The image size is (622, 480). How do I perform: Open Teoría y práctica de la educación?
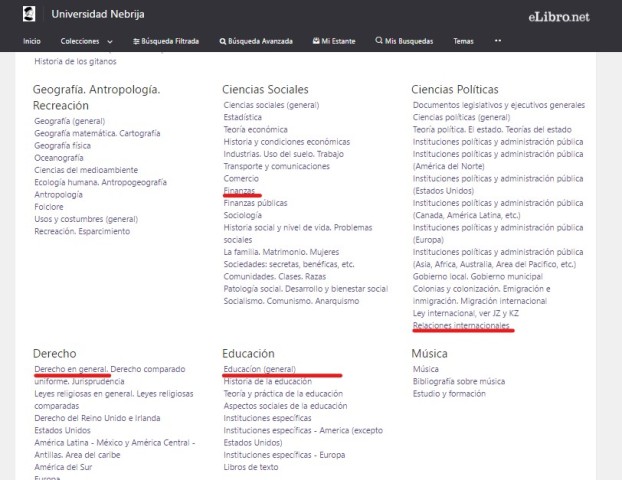283,394
